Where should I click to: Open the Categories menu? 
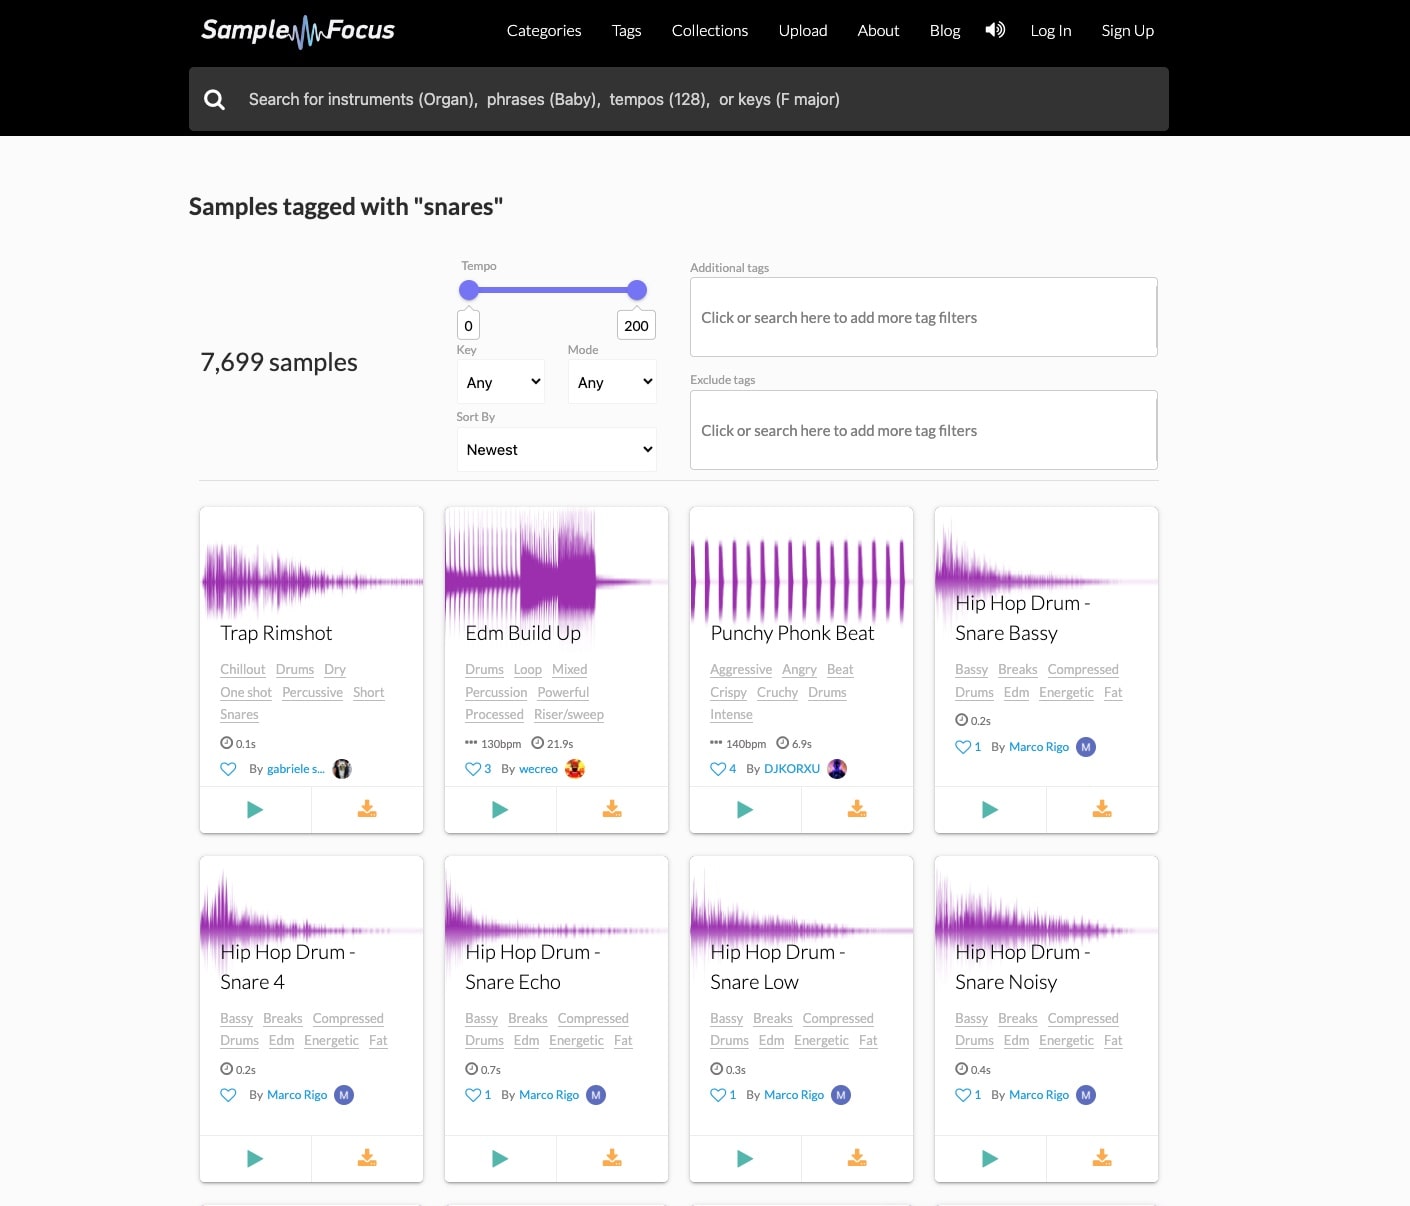tap(544, 31)
